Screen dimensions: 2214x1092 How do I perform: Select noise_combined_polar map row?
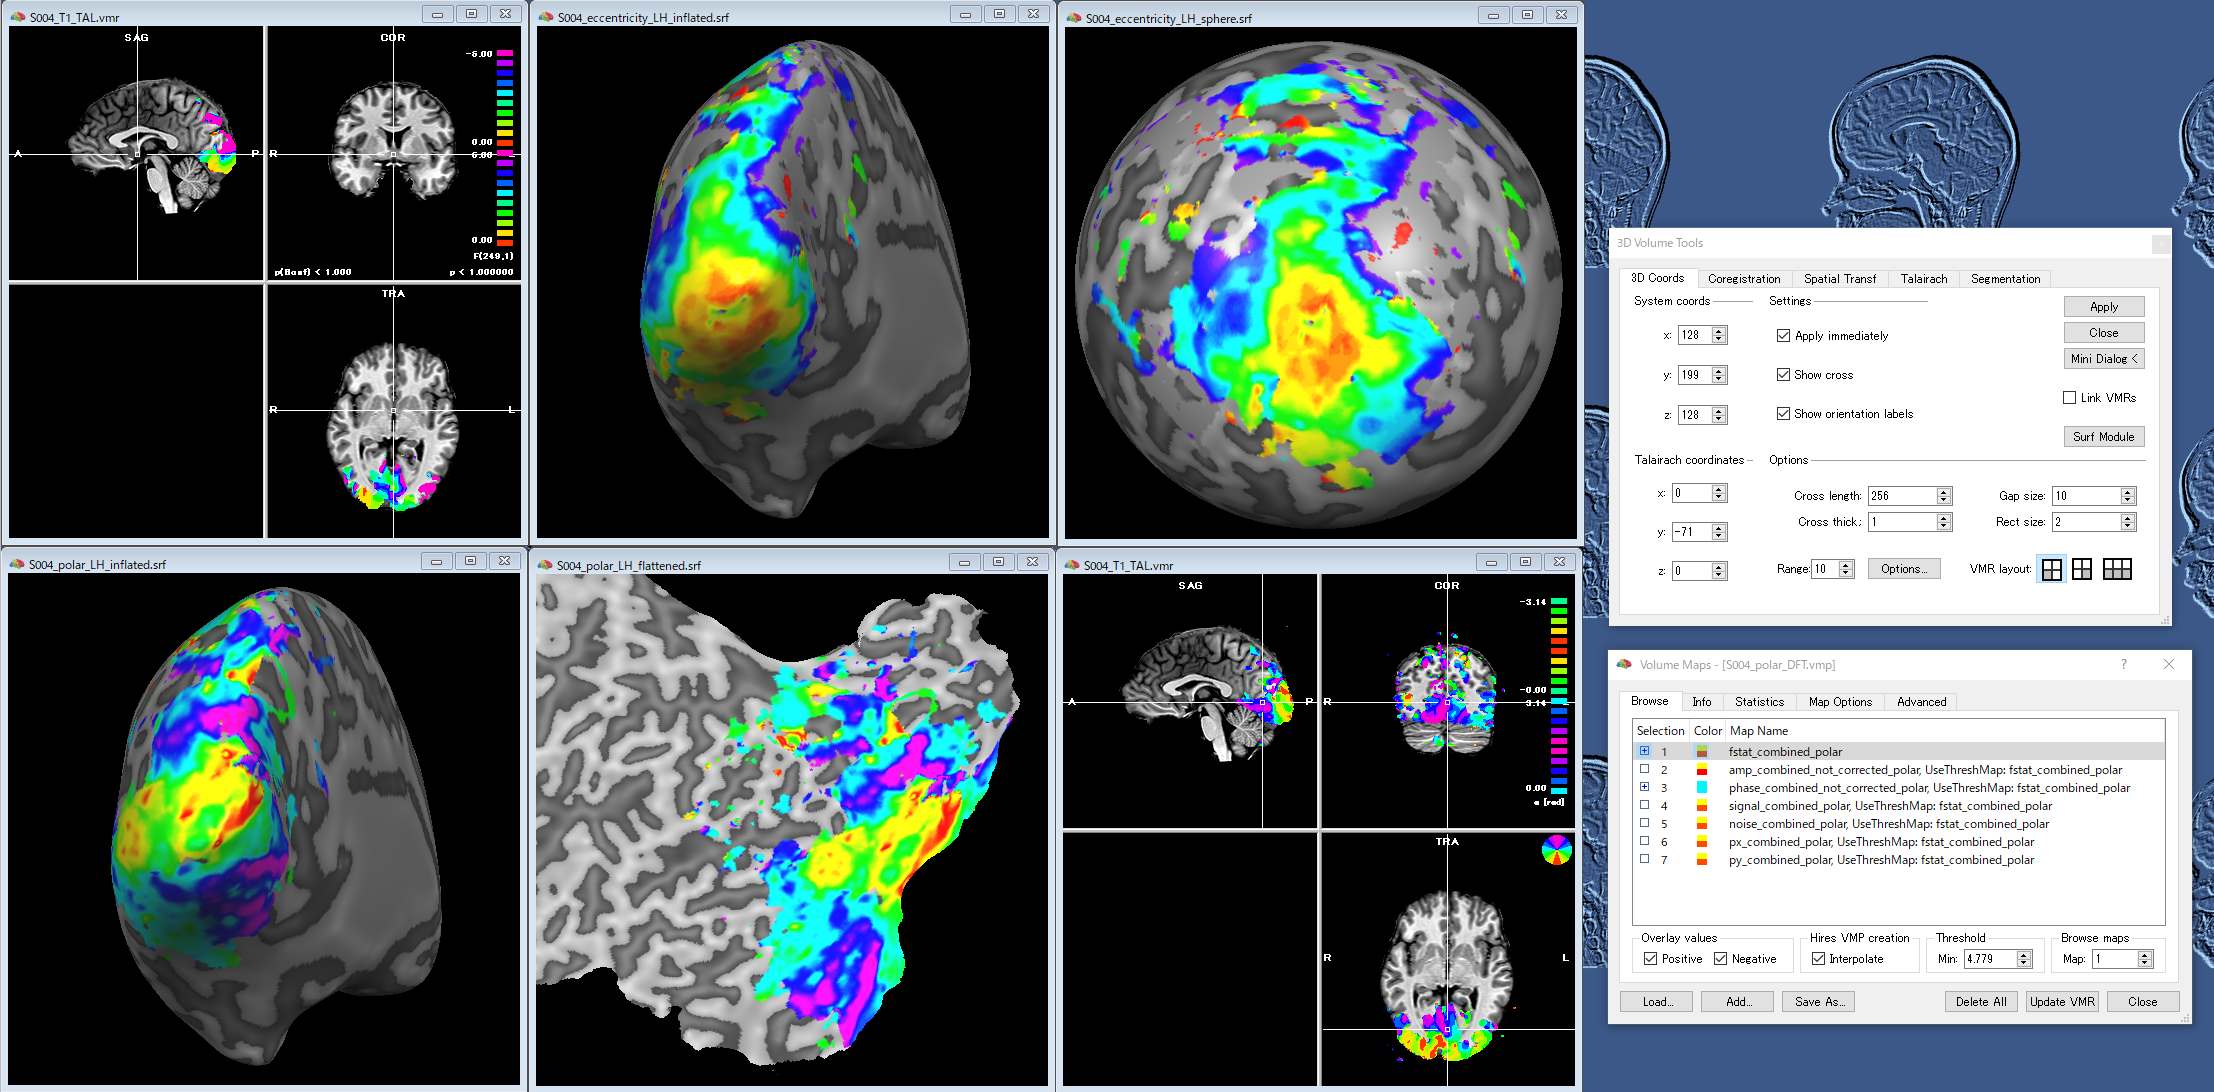1898,824
